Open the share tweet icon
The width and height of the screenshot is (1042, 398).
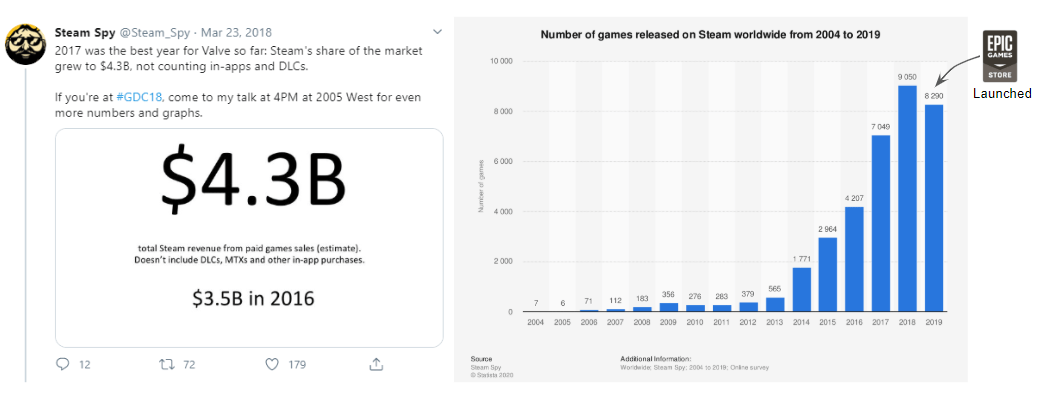coord(375,364)
